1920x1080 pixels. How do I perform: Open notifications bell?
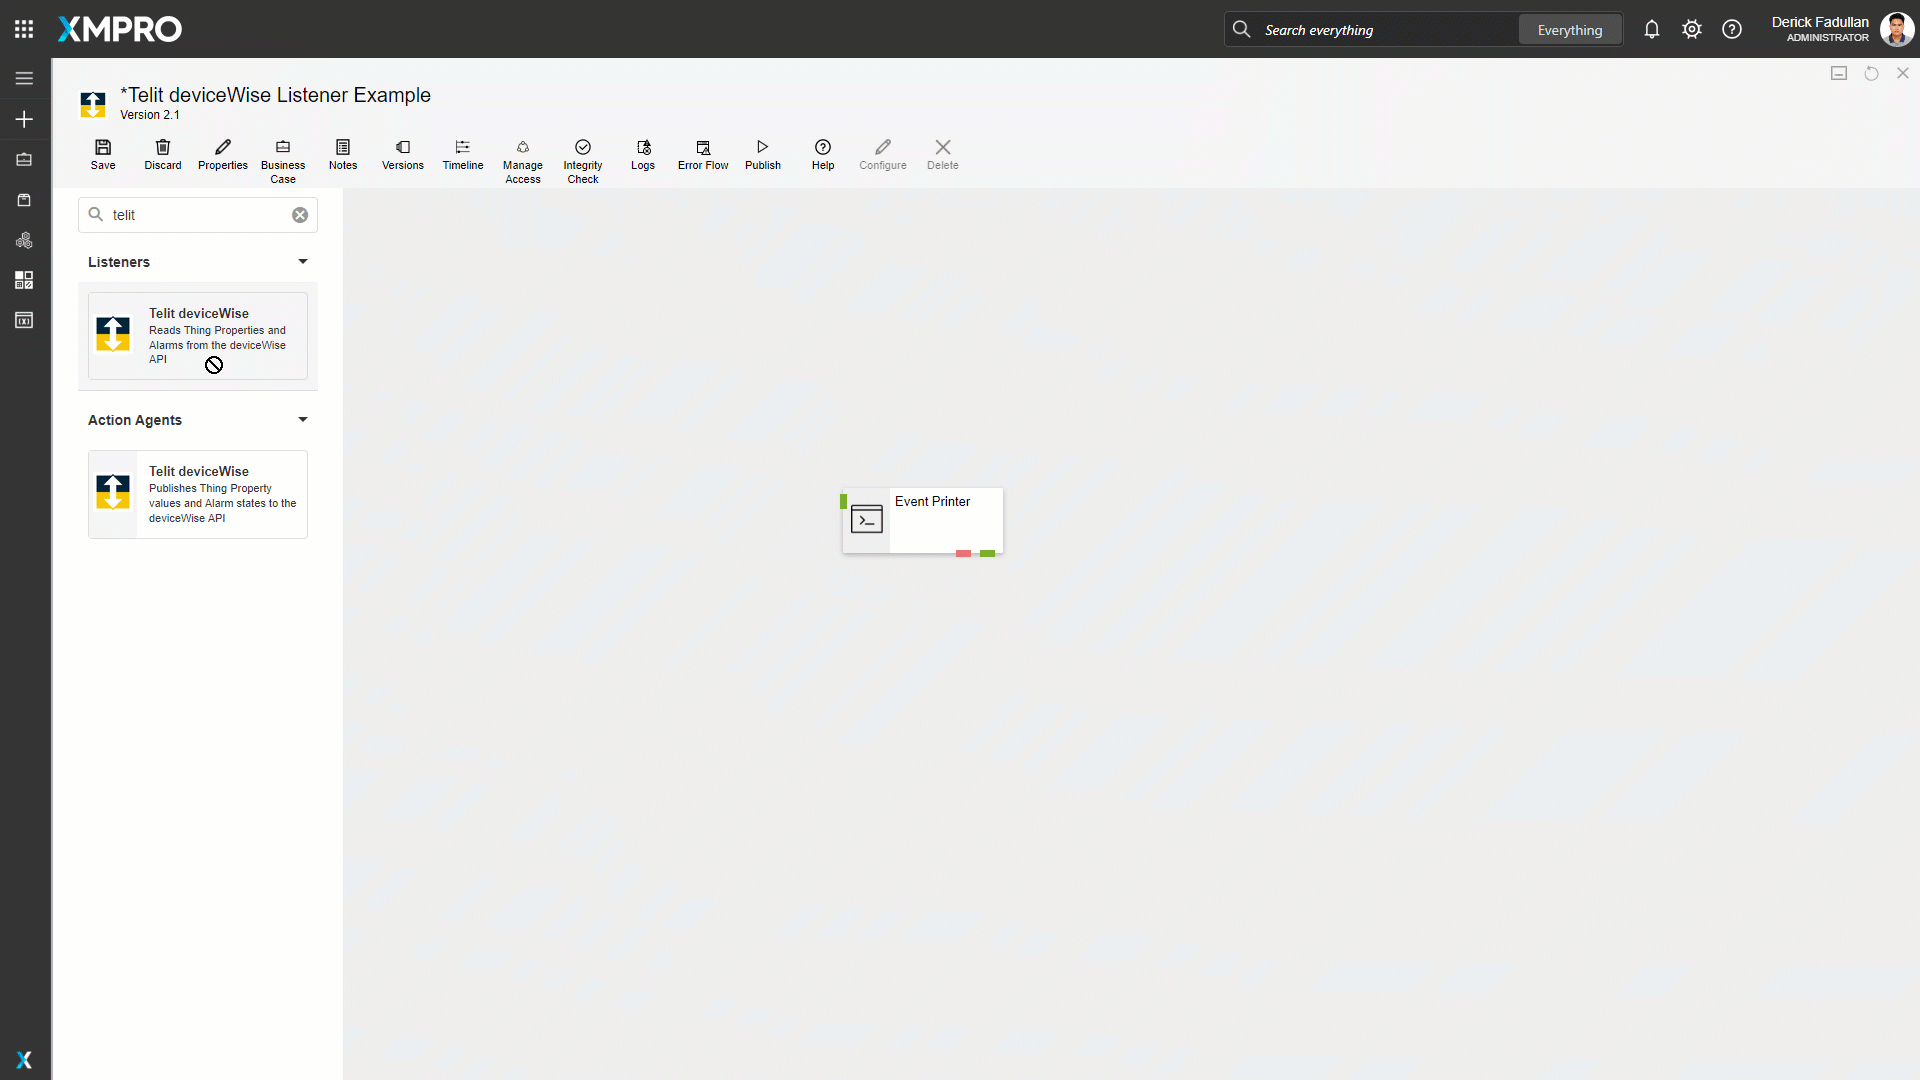pos(1651,30)
